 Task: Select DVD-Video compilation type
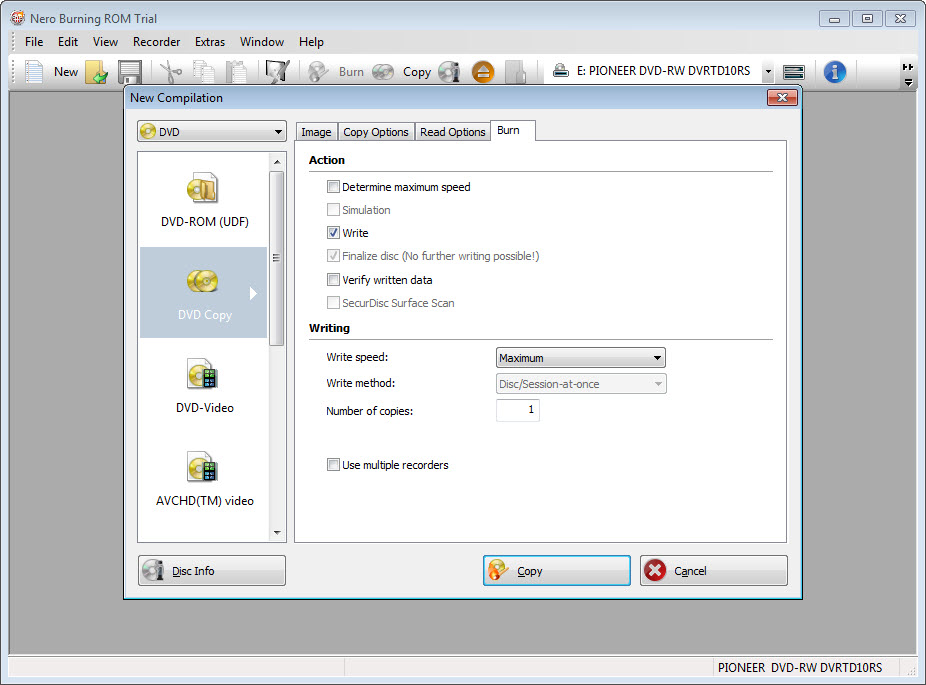204,385
